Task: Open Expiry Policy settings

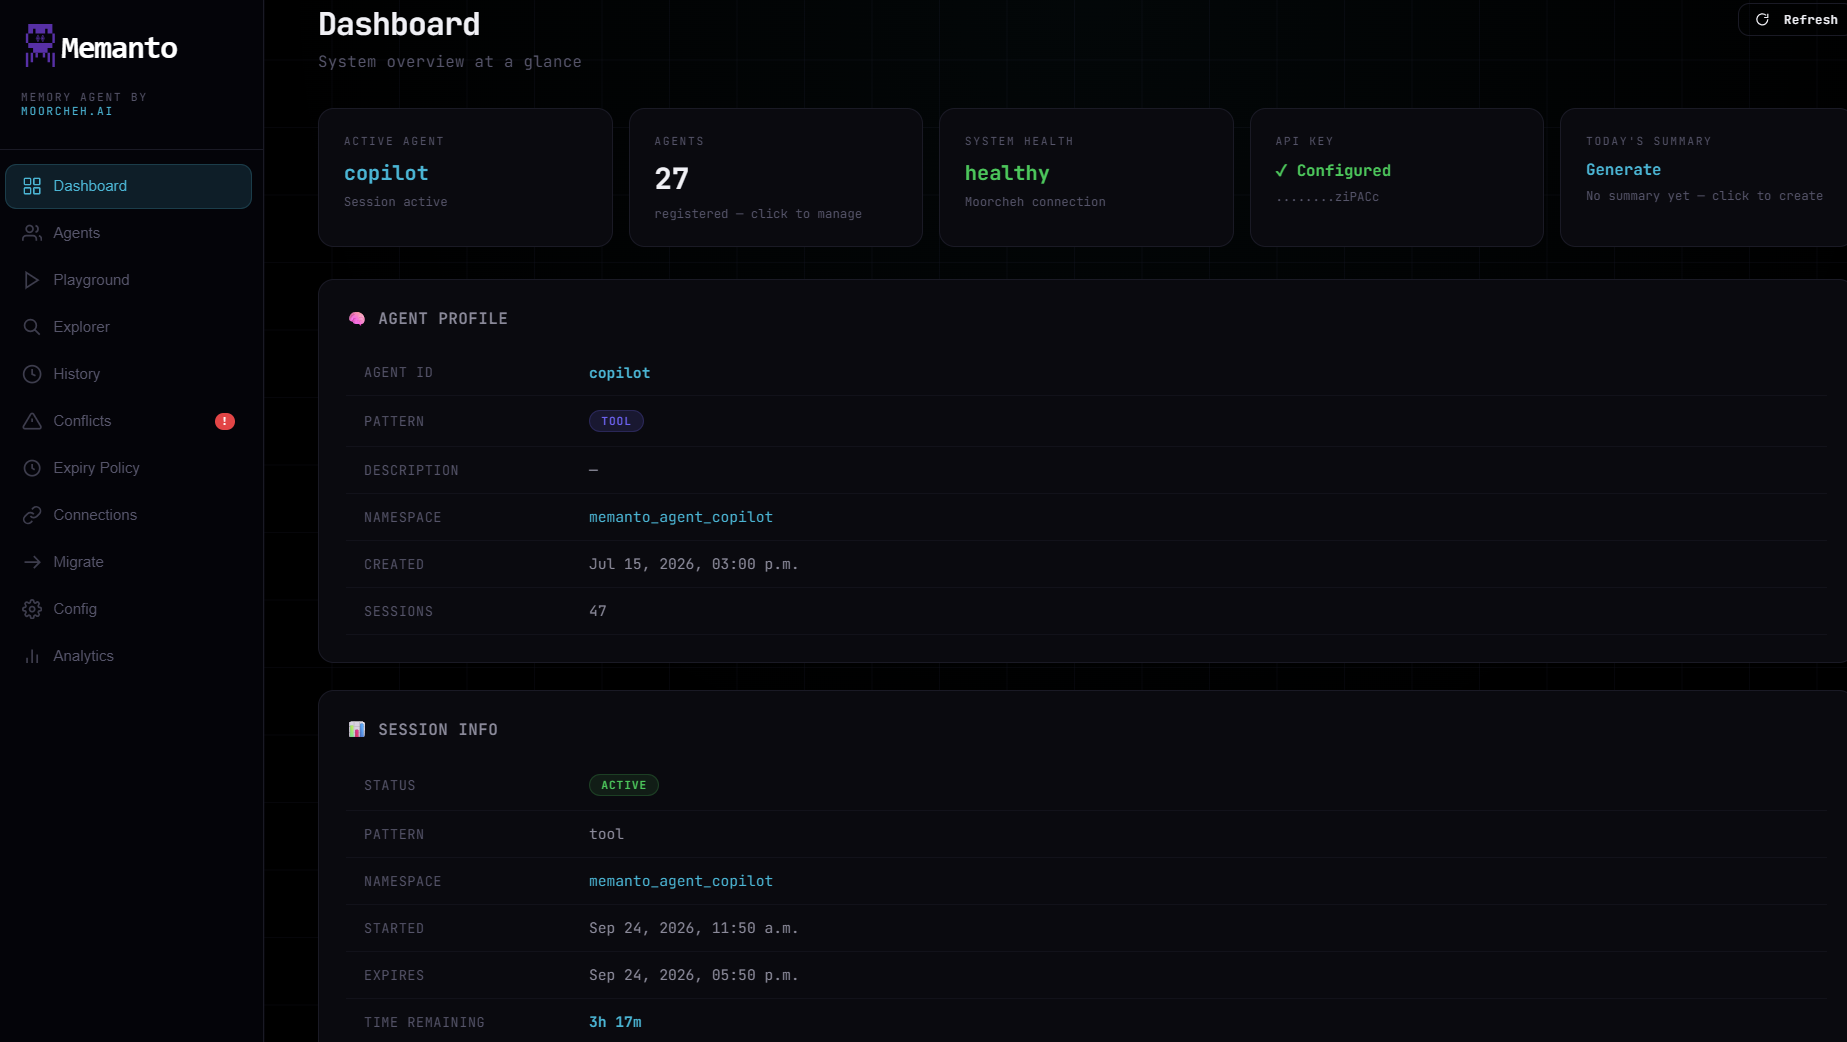Action: point(128,468)
